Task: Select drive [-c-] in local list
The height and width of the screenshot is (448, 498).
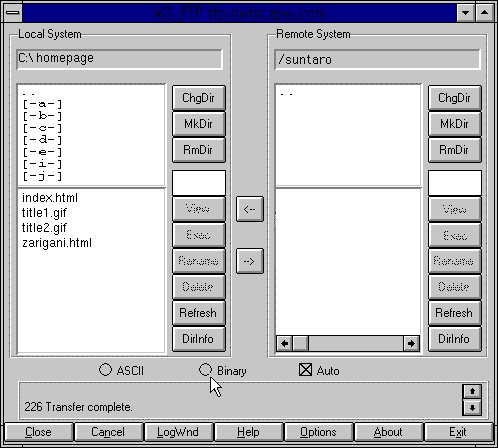Action: [x=42, y=128]
